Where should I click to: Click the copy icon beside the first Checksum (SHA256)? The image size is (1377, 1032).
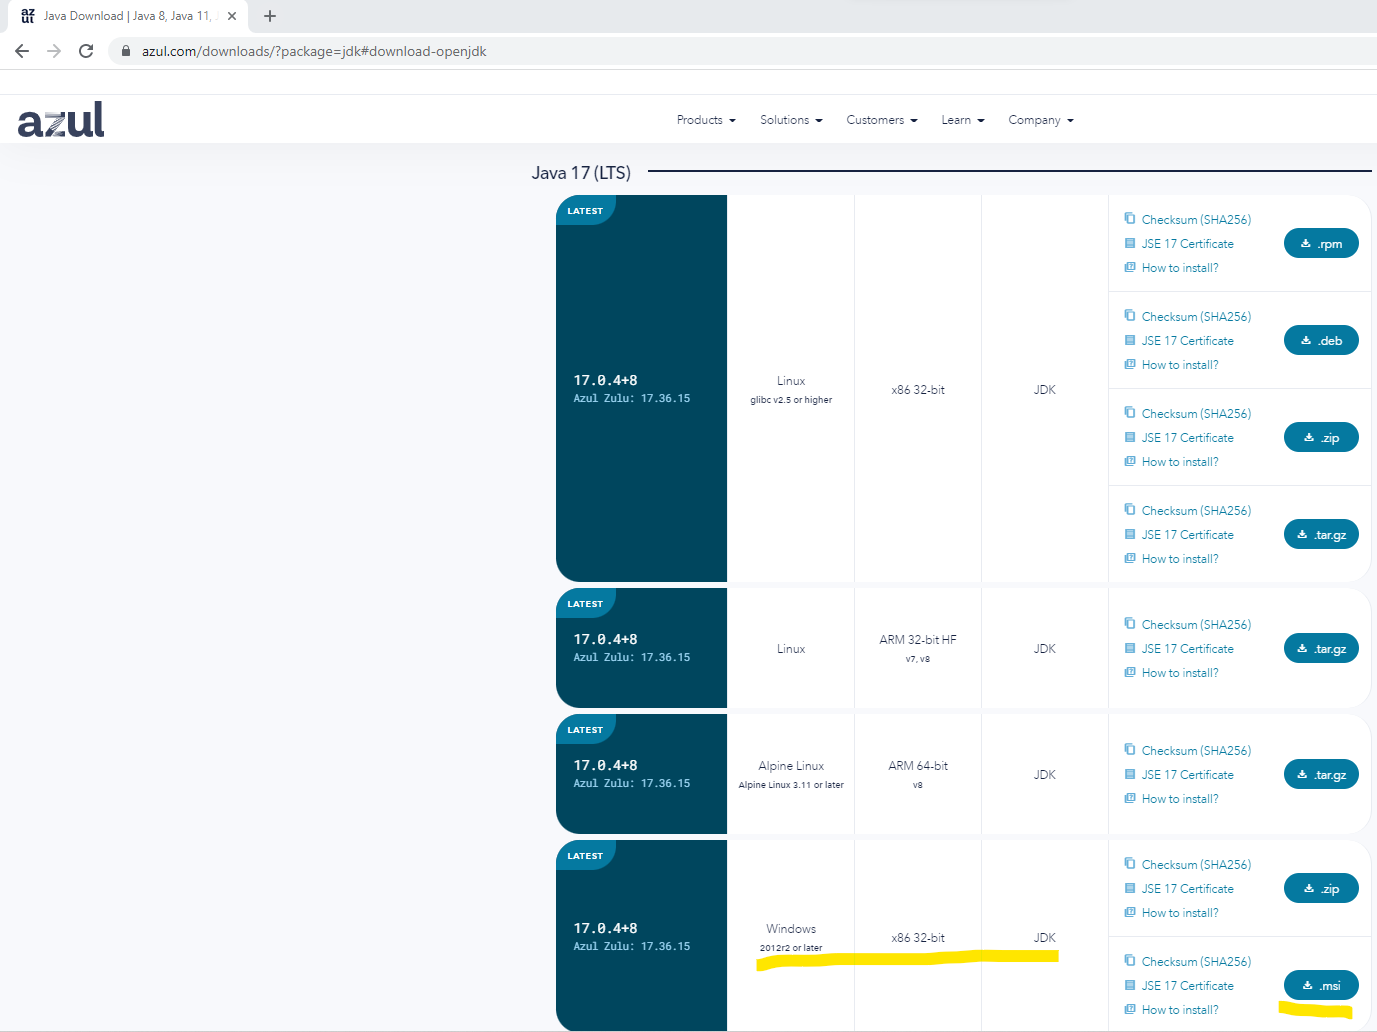pyautogui.click(x=1129, y=219)
